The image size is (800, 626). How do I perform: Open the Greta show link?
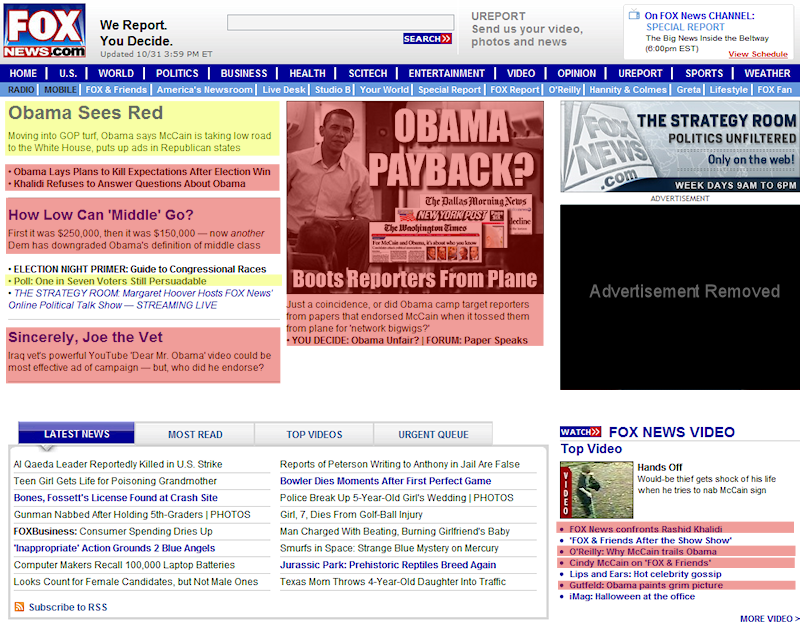click(x=689, y=90)
